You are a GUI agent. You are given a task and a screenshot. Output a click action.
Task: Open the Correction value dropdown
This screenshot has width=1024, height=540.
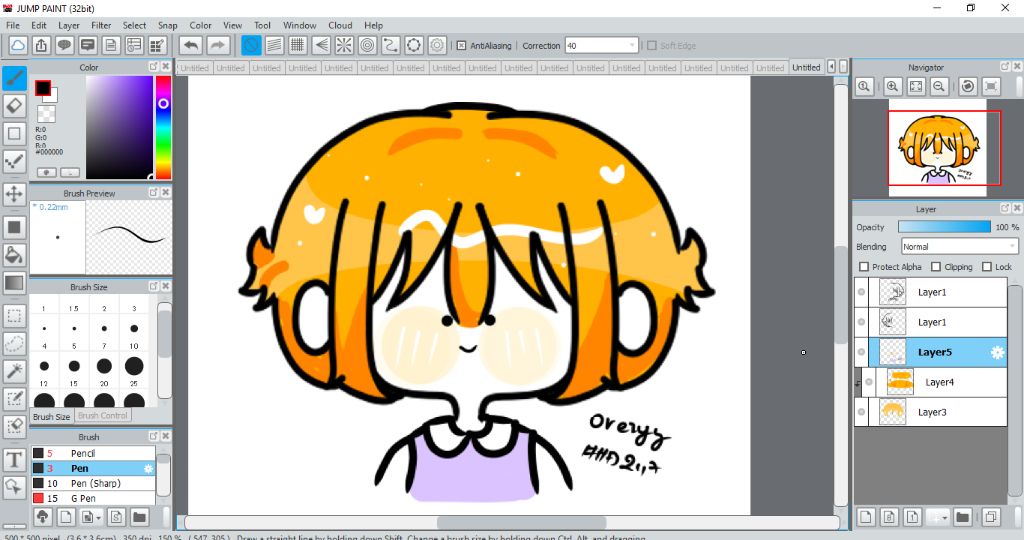(601, 46)
